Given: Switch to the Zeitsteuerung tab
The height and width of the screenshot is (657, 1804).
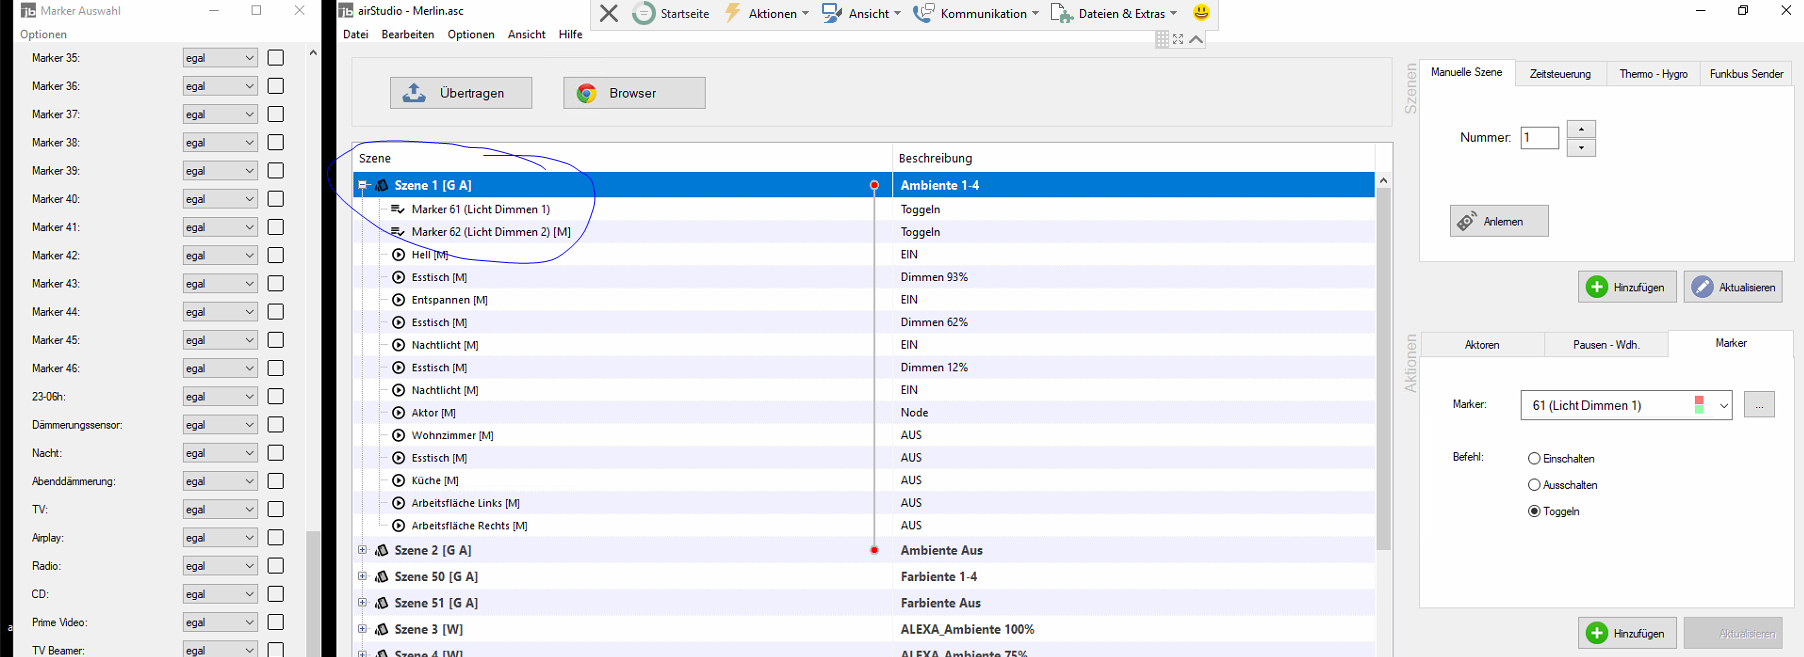Looking at the screenshot, I should tap(1560, 74).
